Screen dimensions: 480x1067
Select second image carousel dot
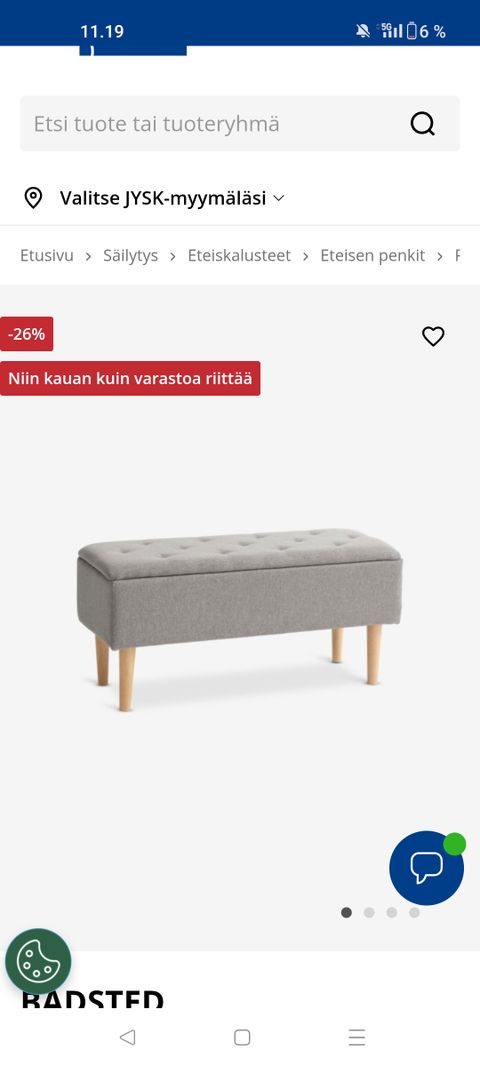coord(369,913)
